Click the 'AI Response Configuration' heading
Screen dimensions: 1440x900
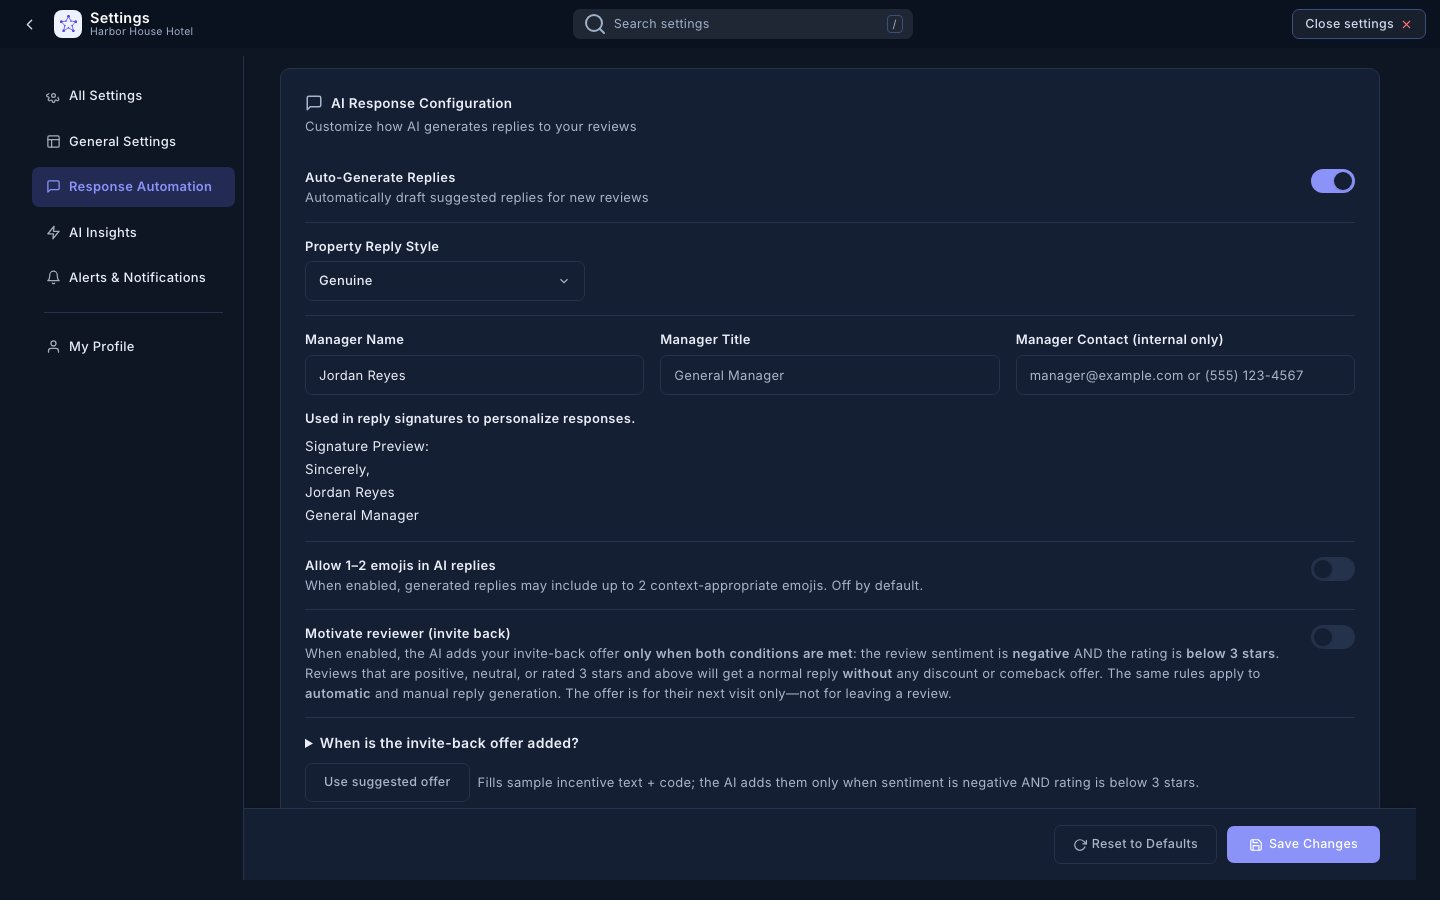[421, 103]
